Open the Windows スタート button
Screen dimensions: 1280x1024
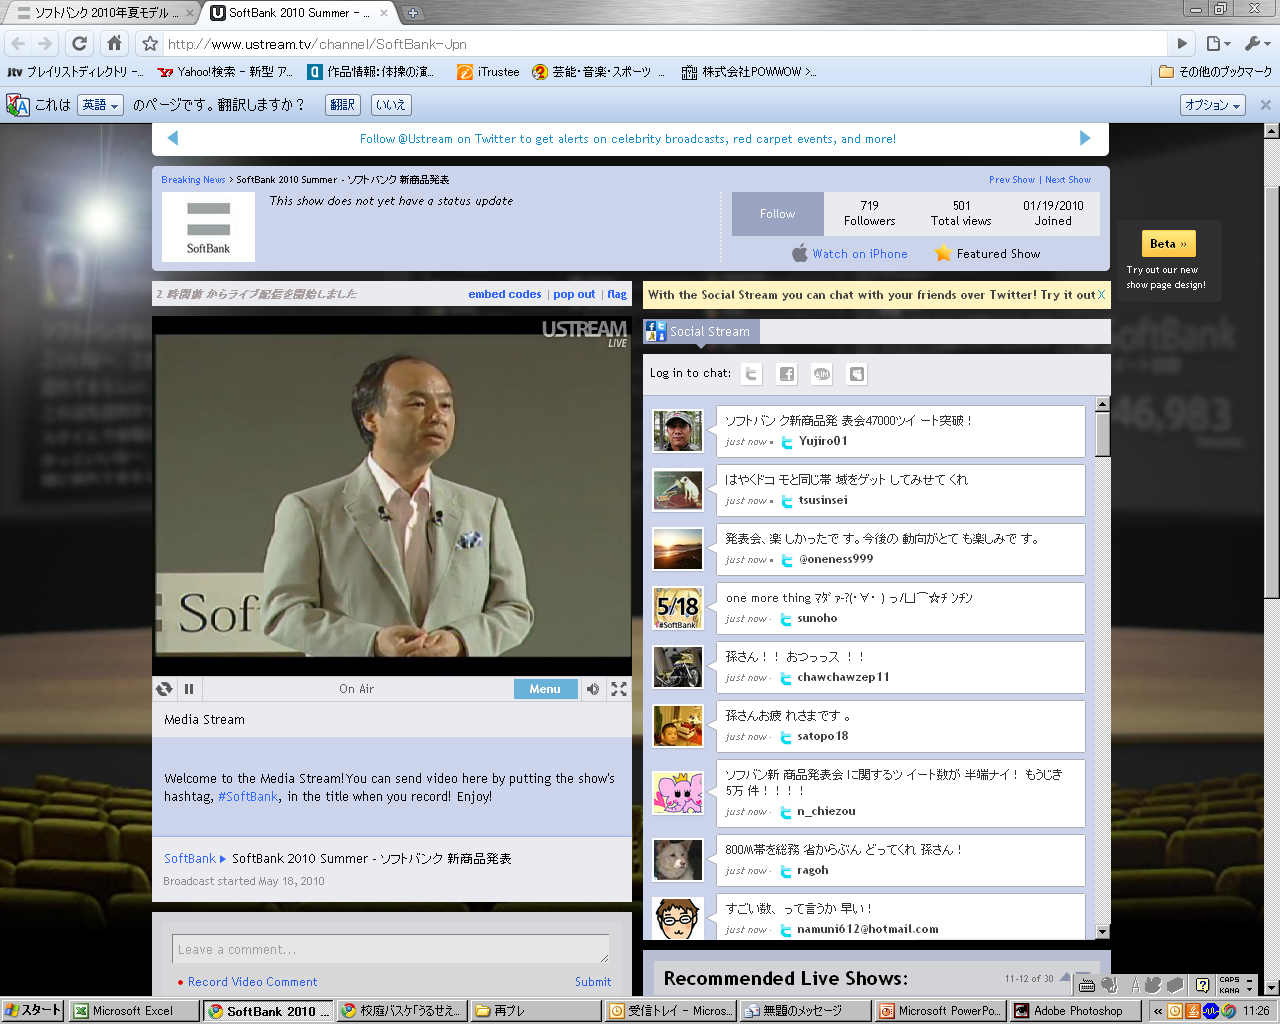click(33, 1011)
